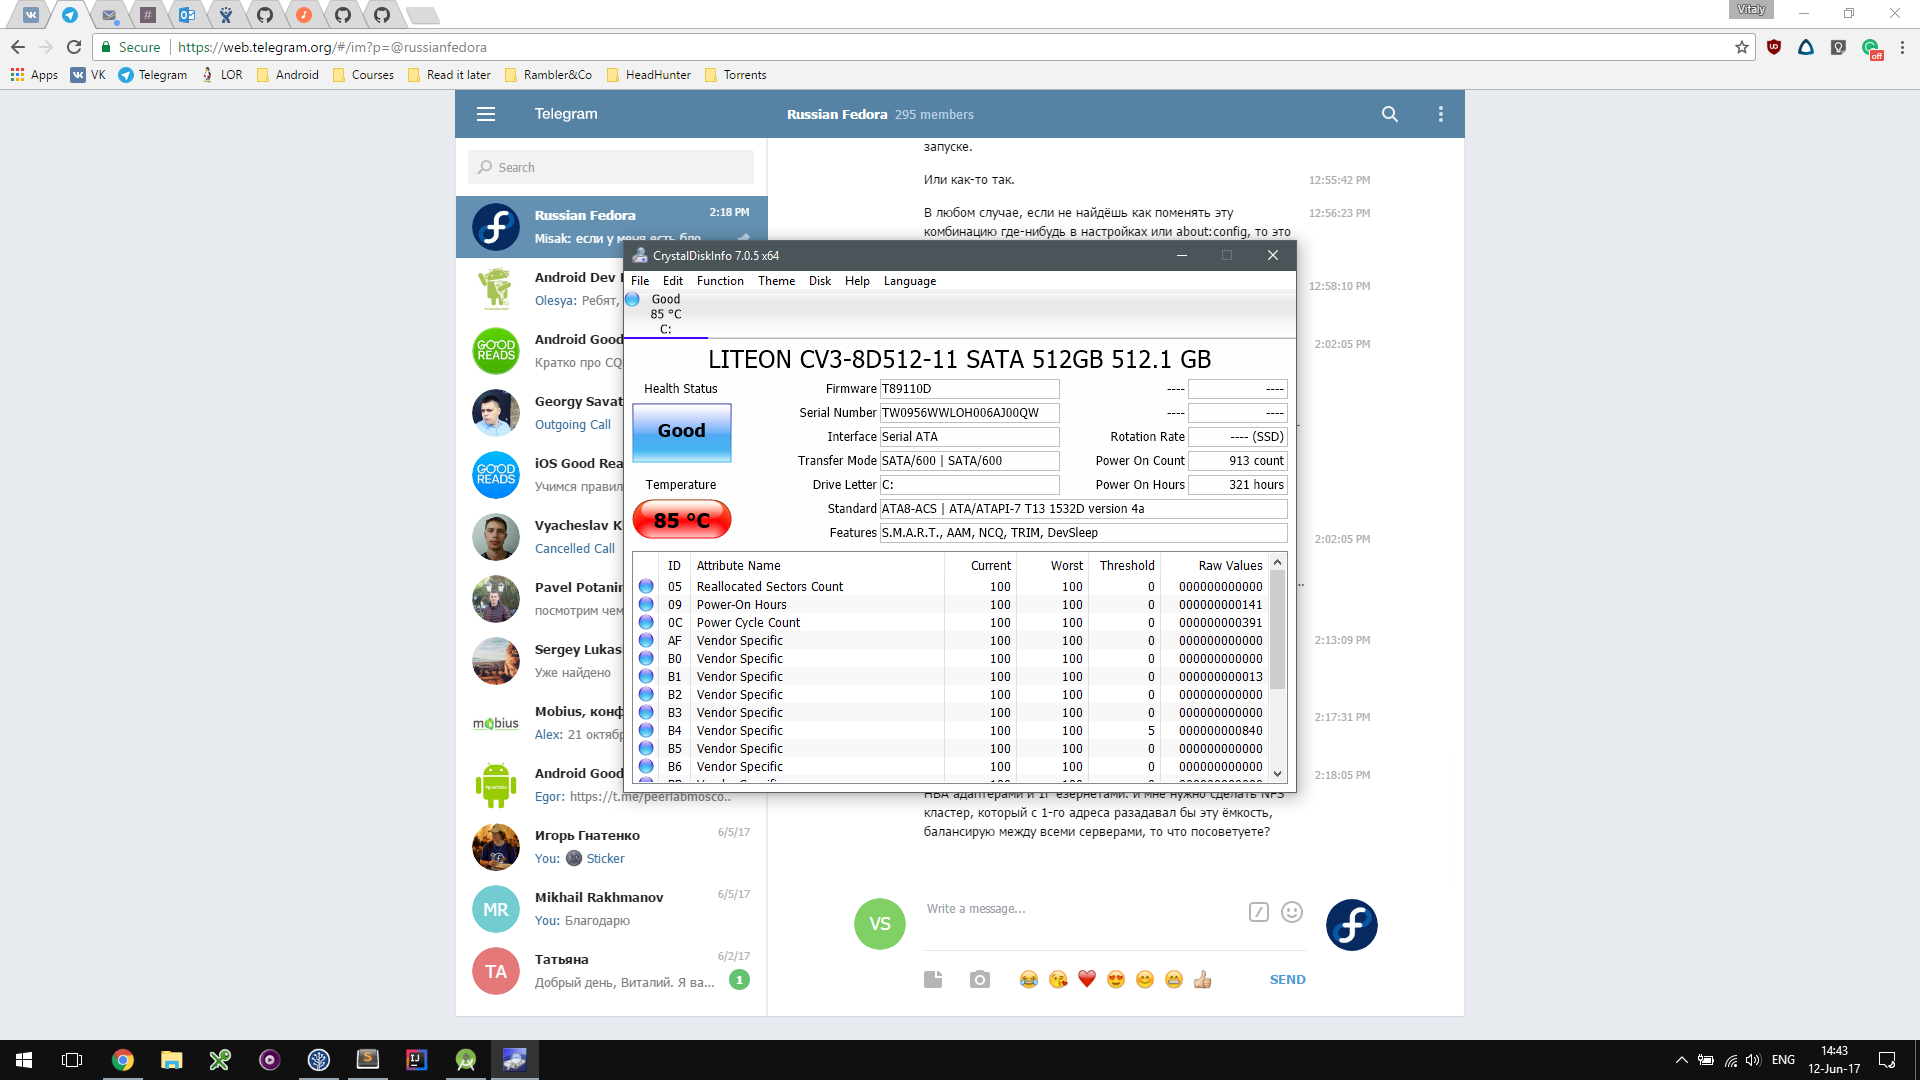Bookmark this page with star icon

[1742, 47]
